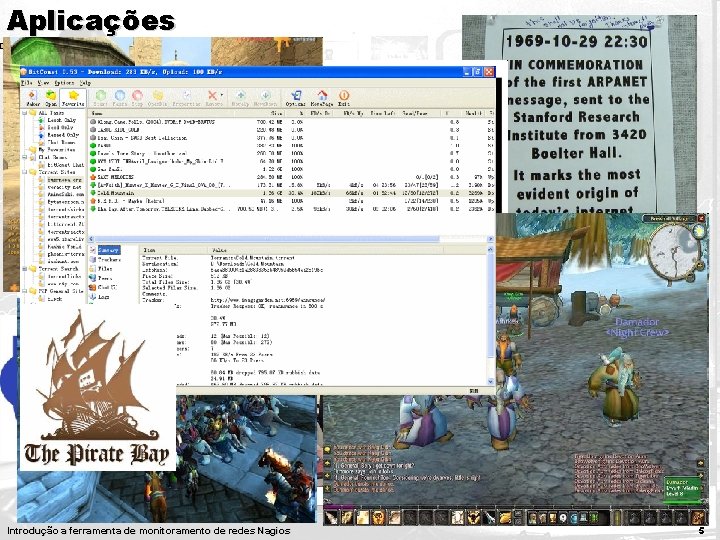Select BitComet Chat under Chat Rooms

pyautogui.click(x=66, y=165)
